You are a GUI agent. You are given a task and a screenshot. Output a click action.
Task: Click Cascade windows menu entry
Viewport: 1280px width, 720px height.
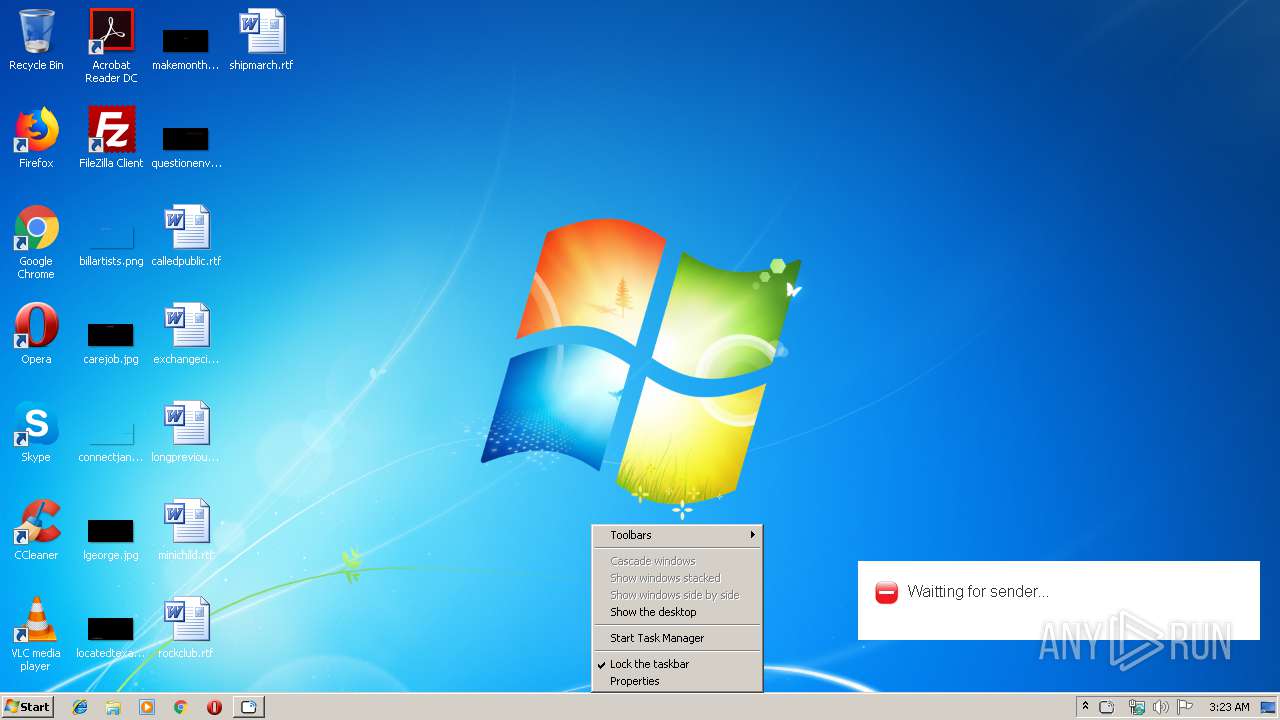click(677, 561)
